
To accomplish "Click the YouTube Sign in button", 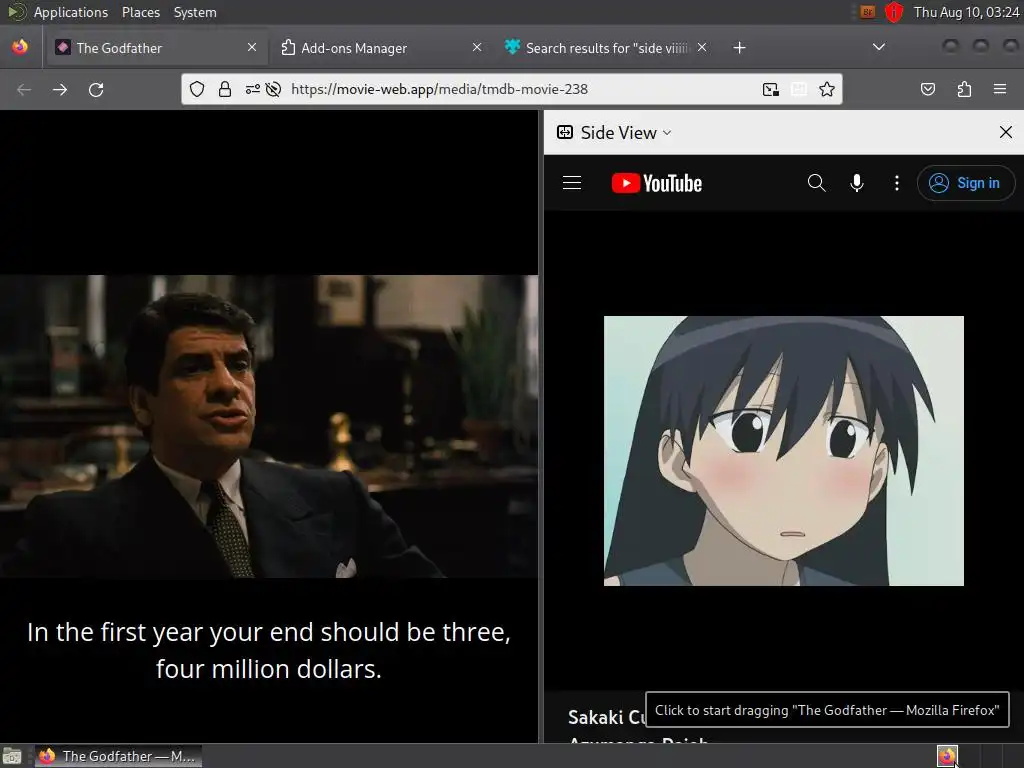I will [x=966, y=183].
